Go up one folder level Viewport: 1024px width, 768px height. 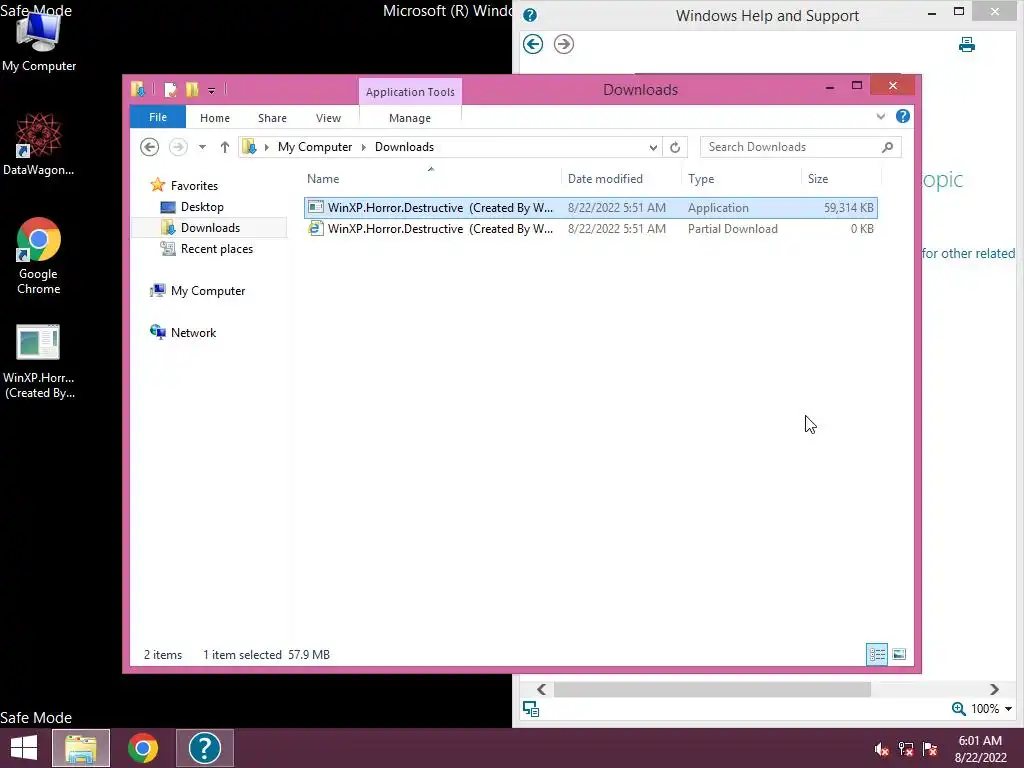[225, 147]
